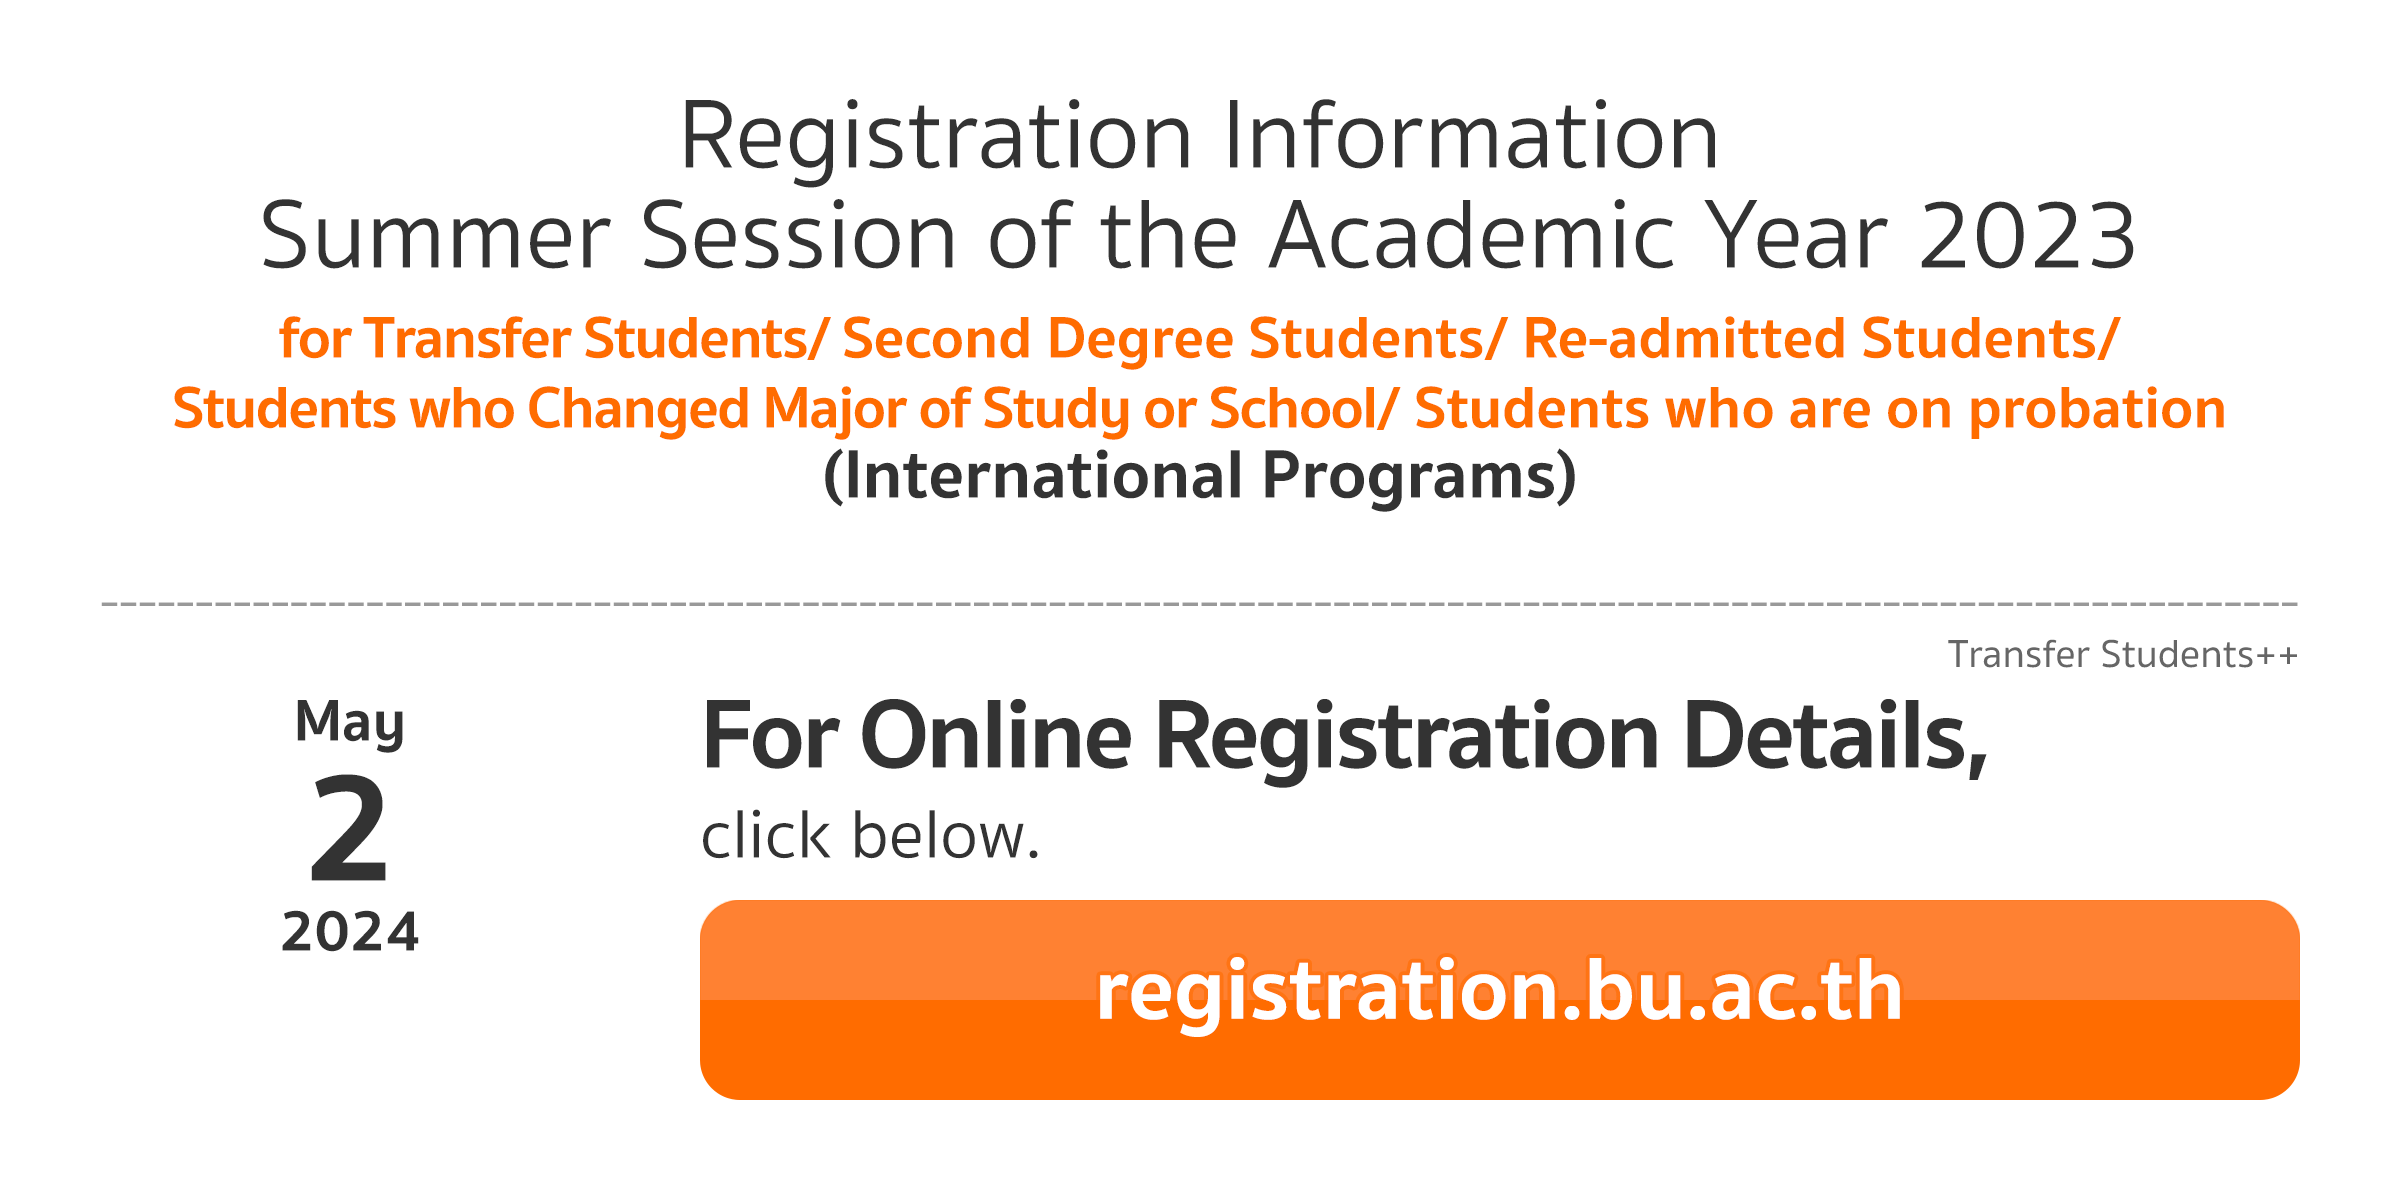Select the word Information in the top title
This screenshot has height=1200, width=2400.
pyautogui.click(x=1470, y=136)
